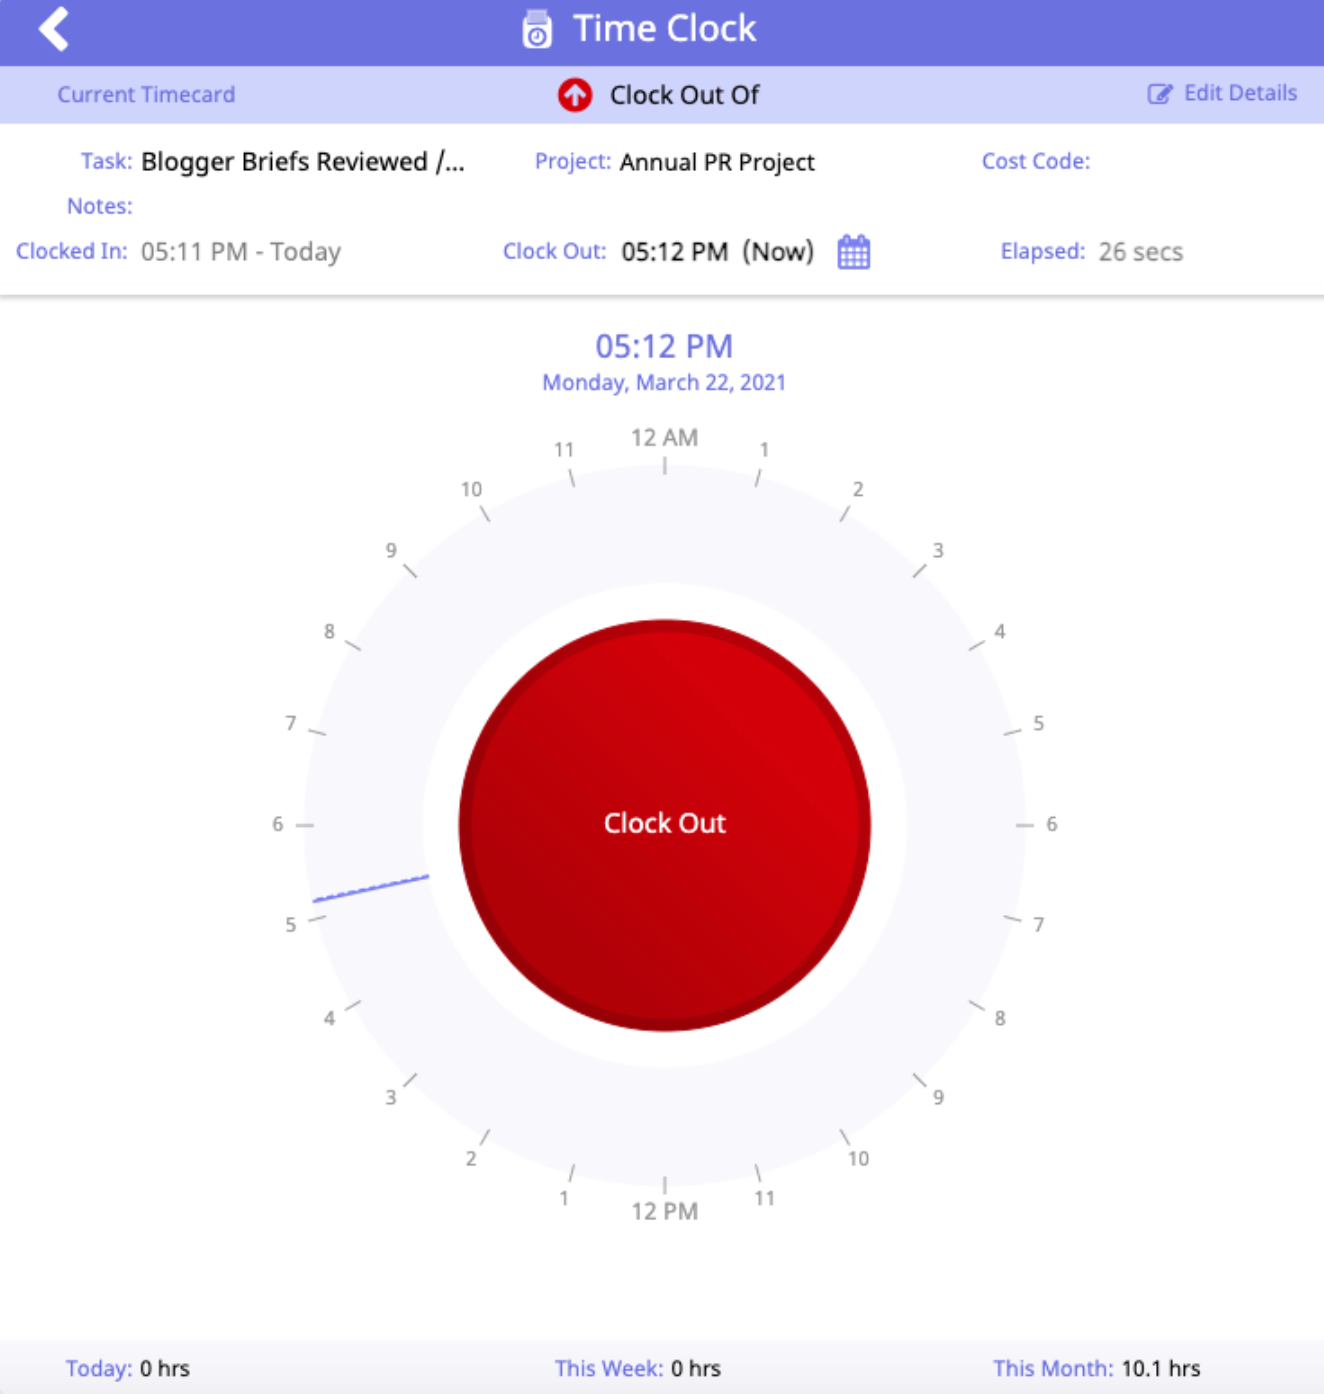1324x1394 pixels.
Task: Click the blue clock-in marker on dial
Action: click(x=371, y=888)
